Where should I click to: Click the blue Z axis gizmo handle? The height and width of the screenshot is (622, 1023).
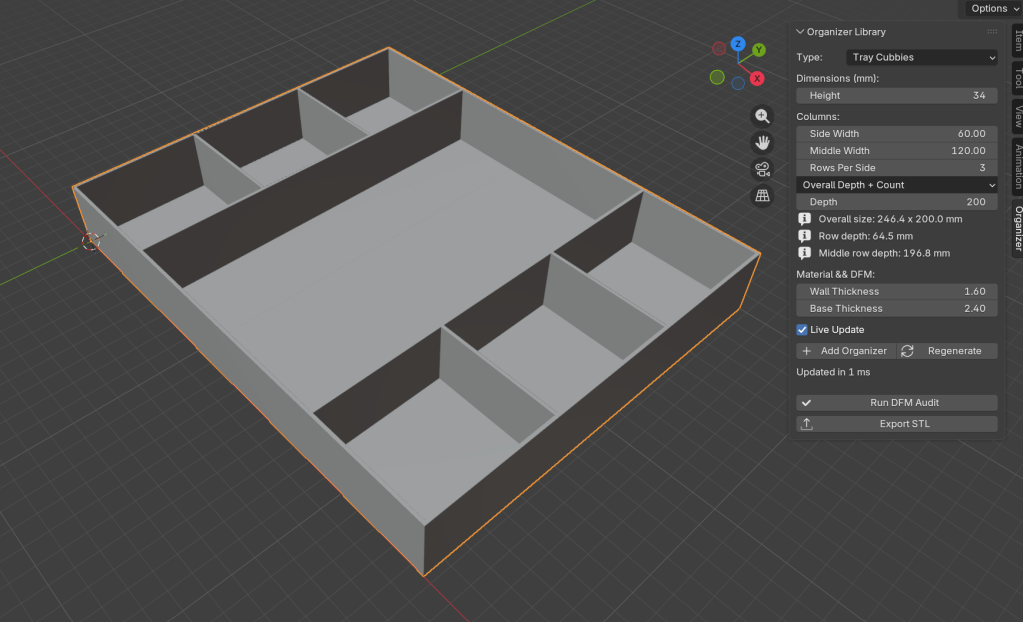[x=738, y=44]
